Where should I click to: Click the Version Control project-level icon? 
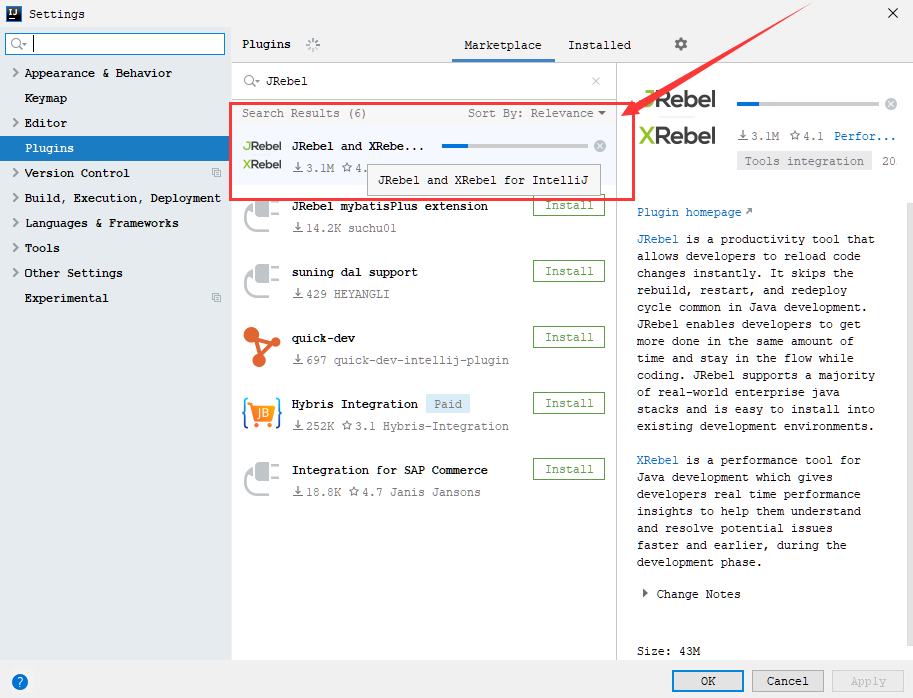(217, 173)
